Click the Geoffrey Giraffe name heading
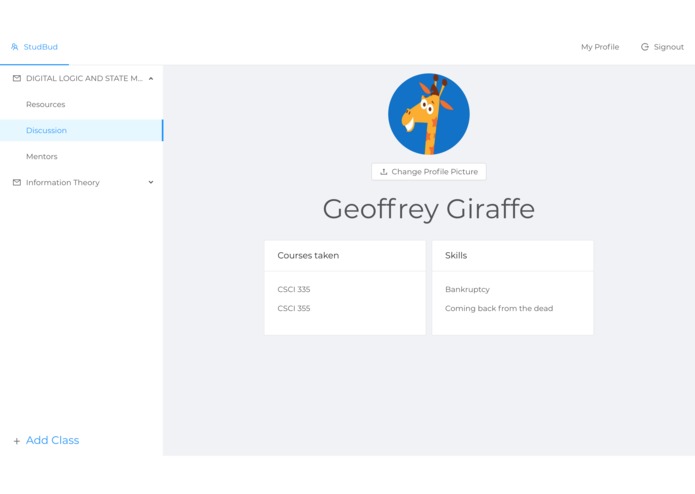 (x=429, y=209)
